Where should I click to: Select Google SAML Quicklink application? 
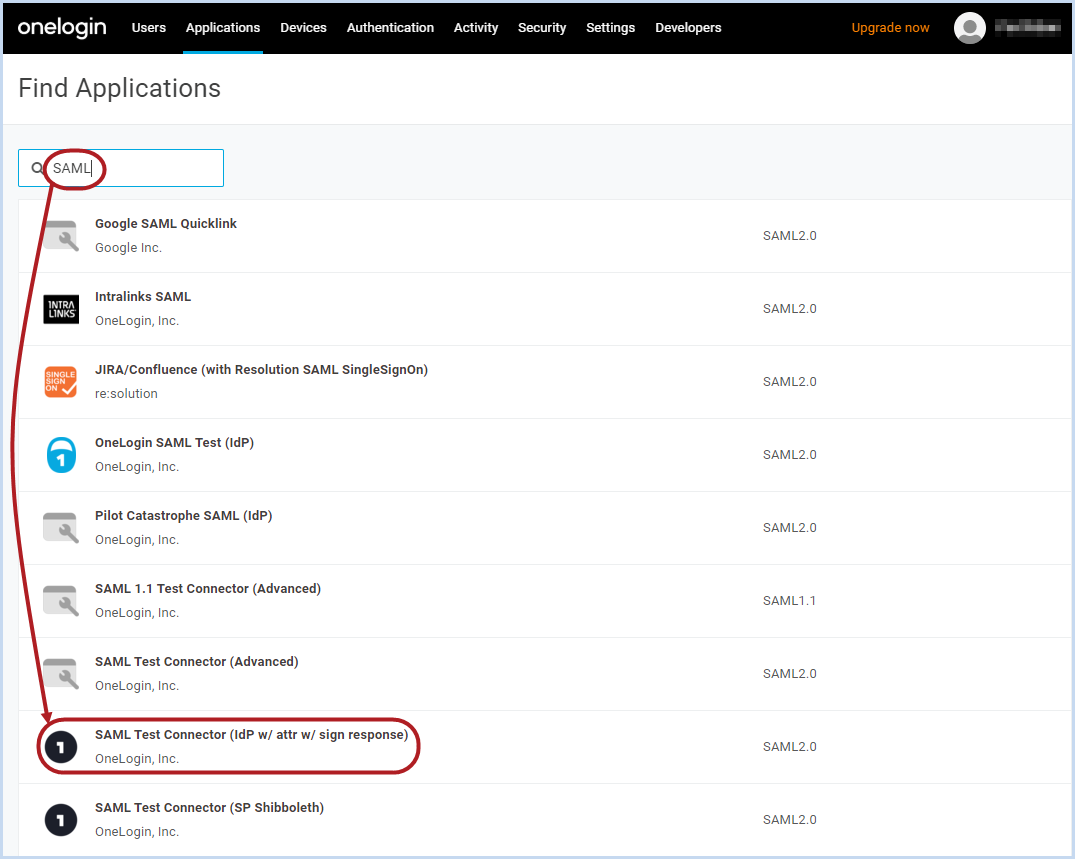544,236
